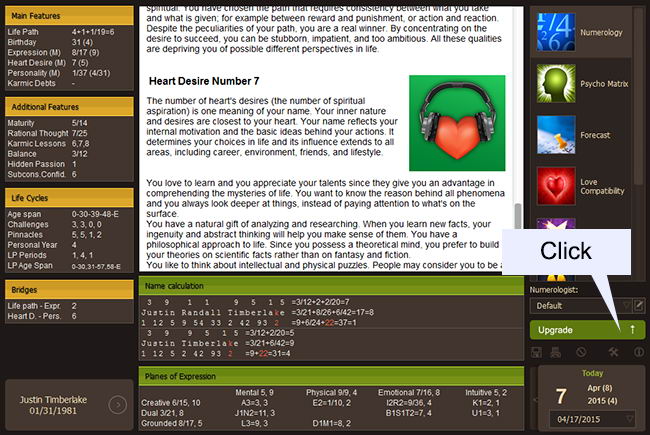Click the up arrow on Upgrade button
This screenshot has width=650, height=435.
coord(633,330)
